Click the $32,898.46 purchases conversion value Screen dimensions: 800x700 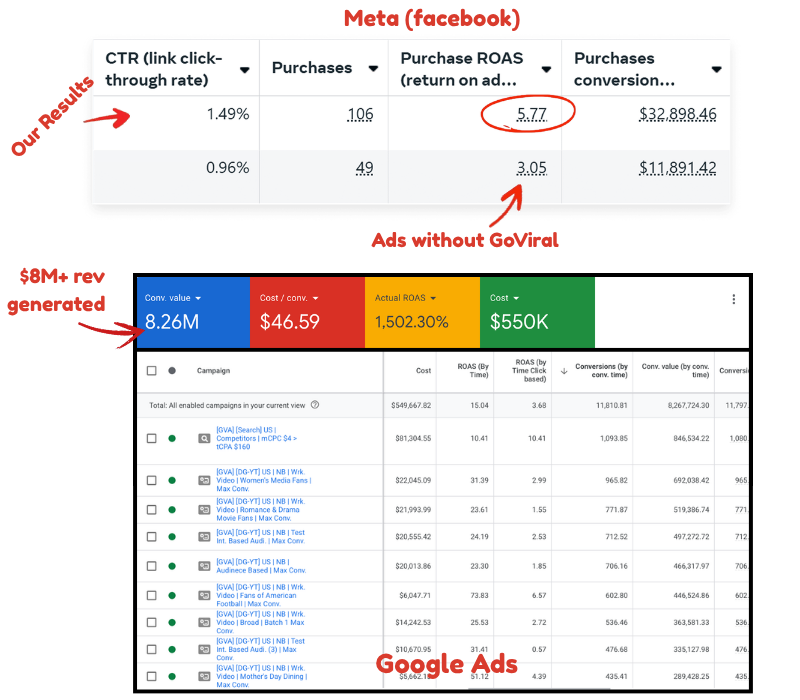coord(678,114)
